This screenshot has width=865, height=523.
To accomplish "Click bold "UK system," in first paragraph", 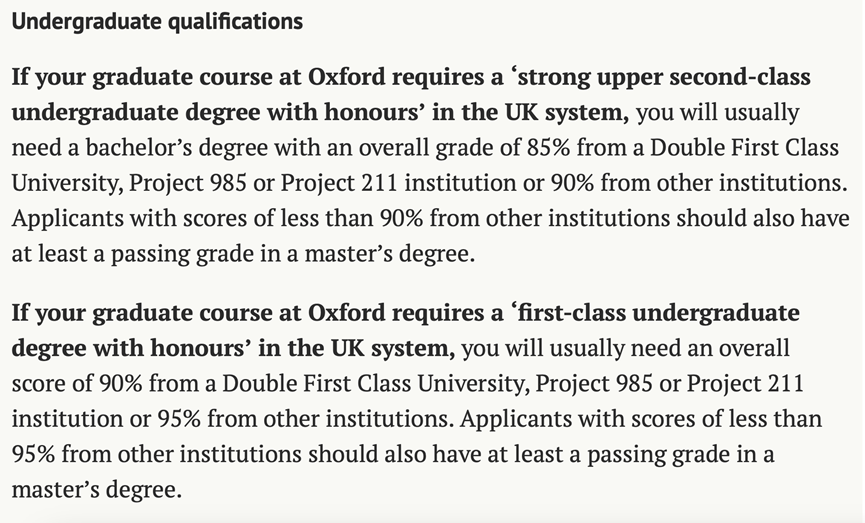I will 567,112.
